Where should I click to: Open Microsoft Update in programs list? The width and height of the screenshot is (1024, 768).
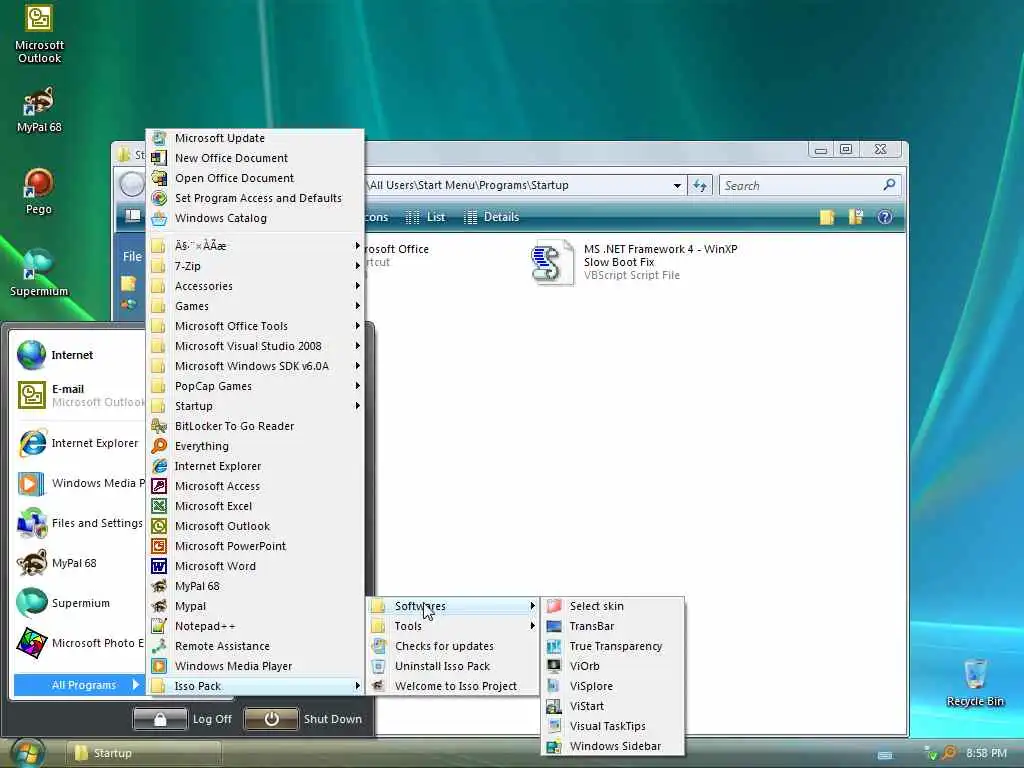[x=255, y=138]
